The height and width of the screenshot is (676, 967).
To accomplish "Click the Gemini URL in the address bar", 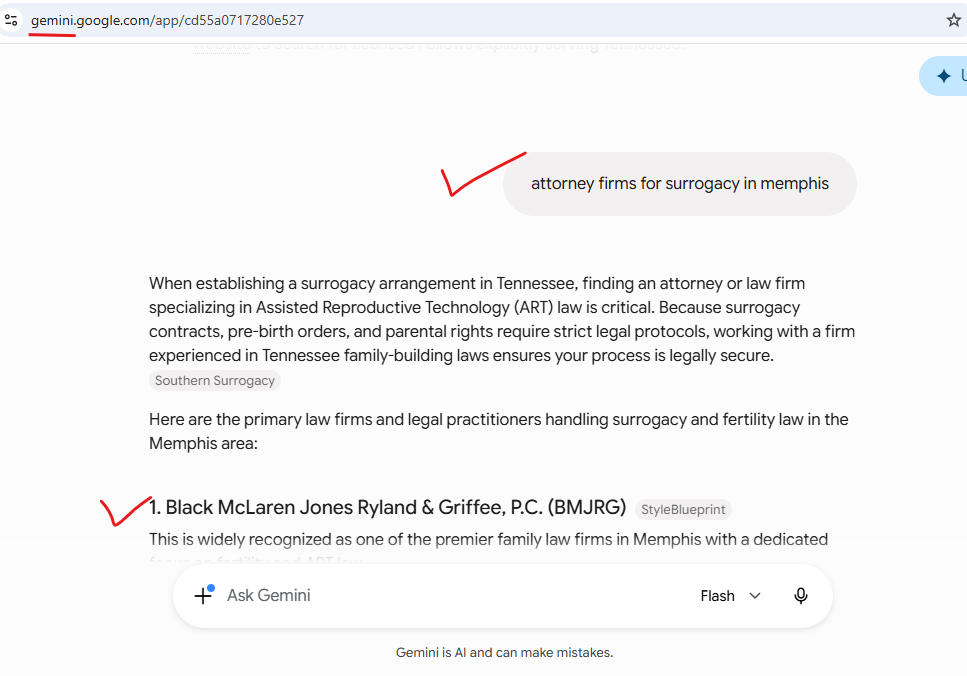I will coord(167,20).
